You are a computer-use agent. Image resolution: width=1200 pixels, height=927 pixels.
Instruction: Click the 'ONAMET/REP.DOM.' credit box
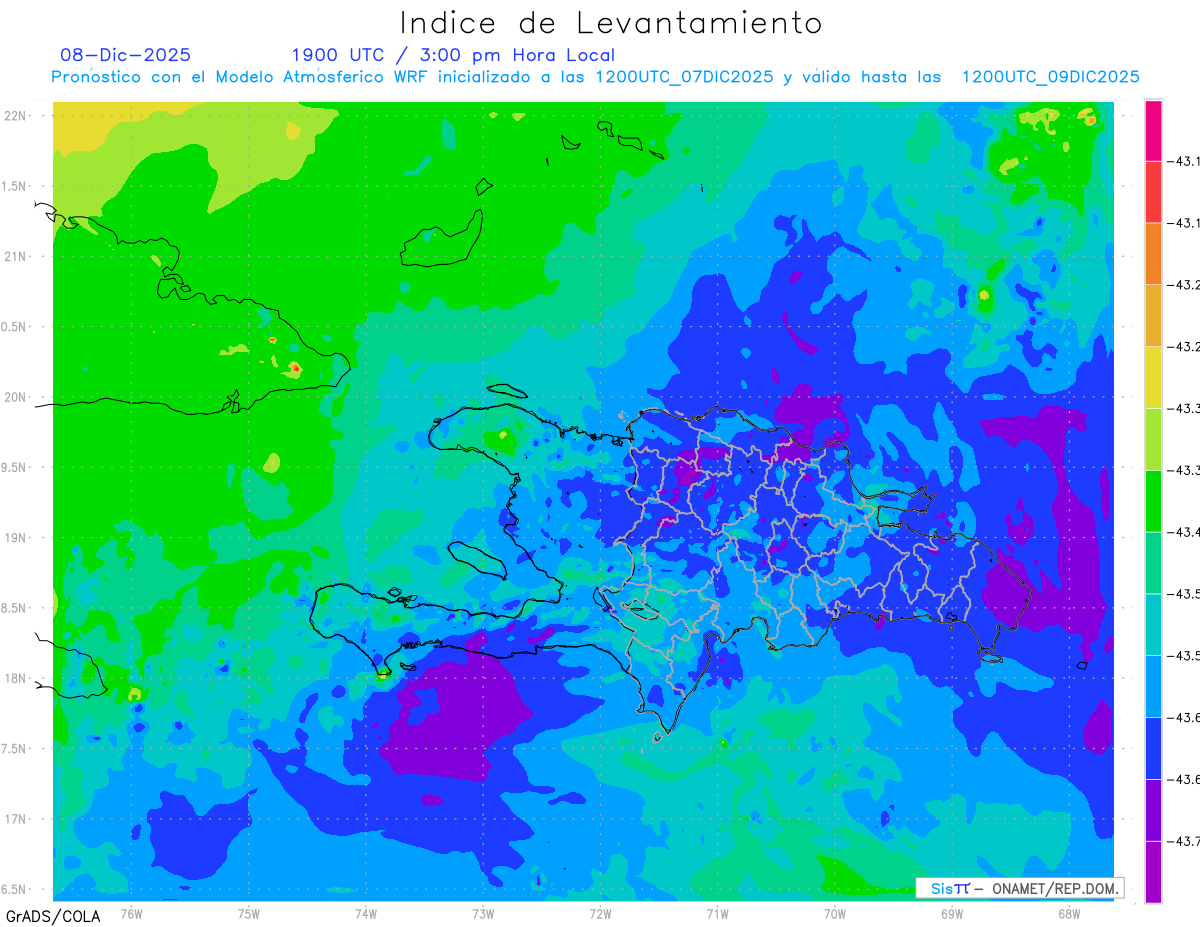pyautogui.click(x=1020, y=888)
